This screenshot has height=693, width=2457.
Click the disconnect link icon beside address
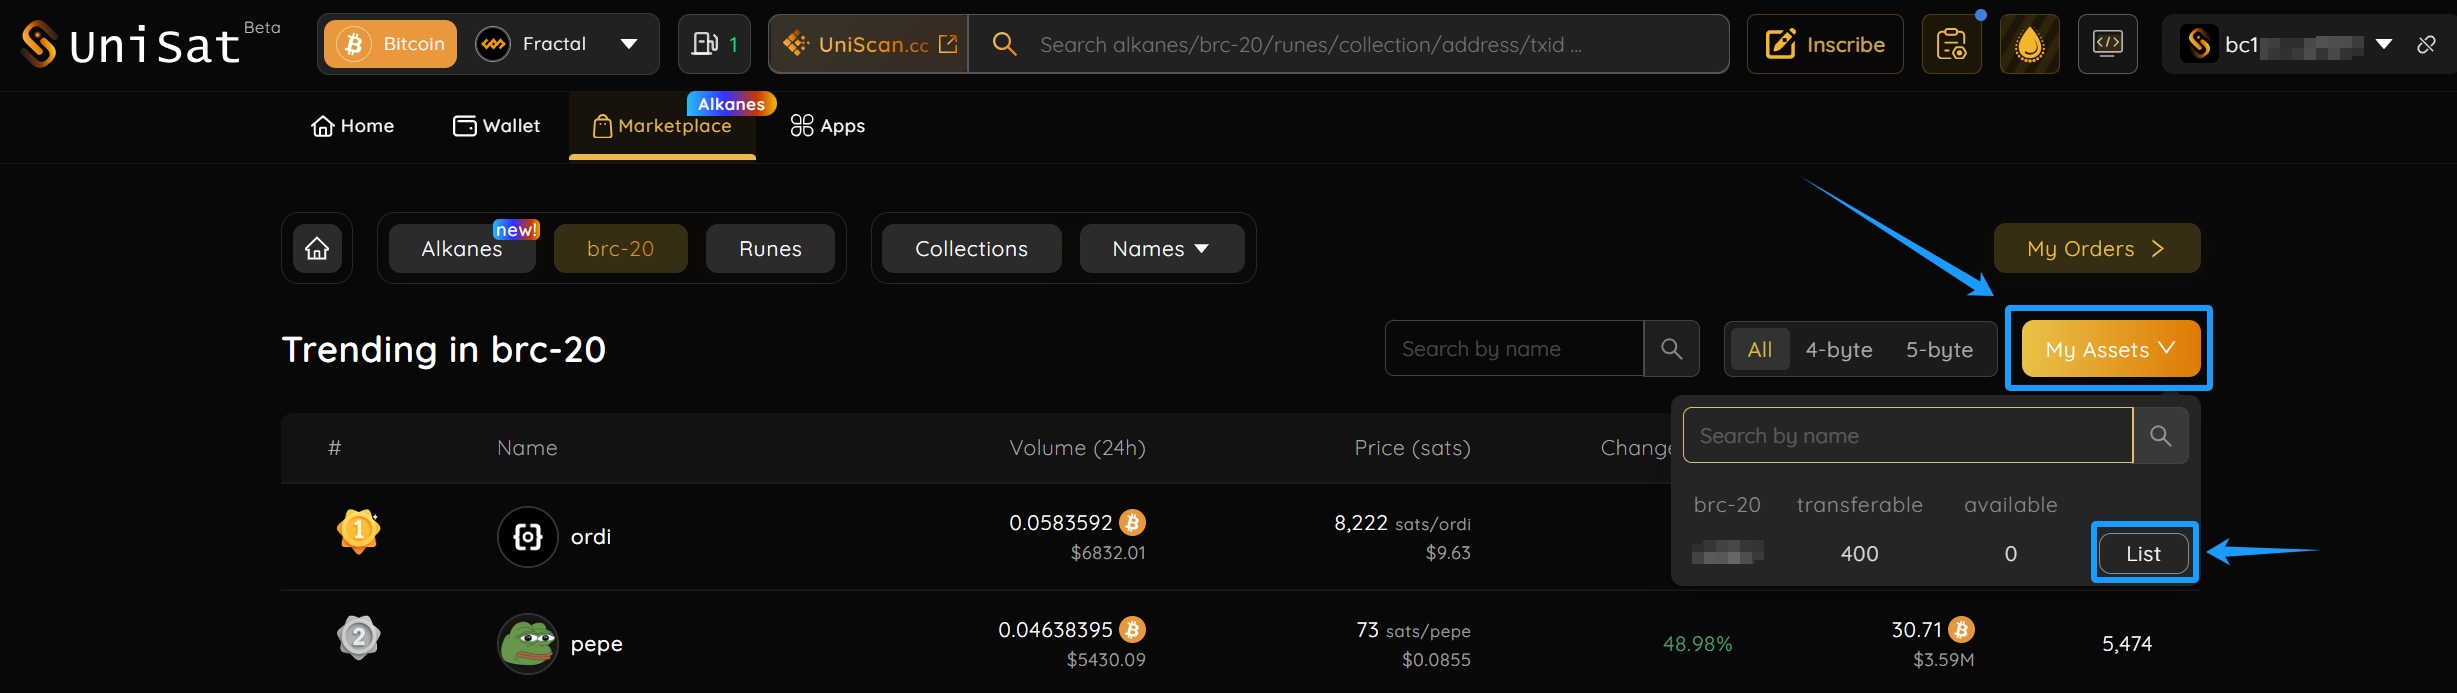[2426, 44]
